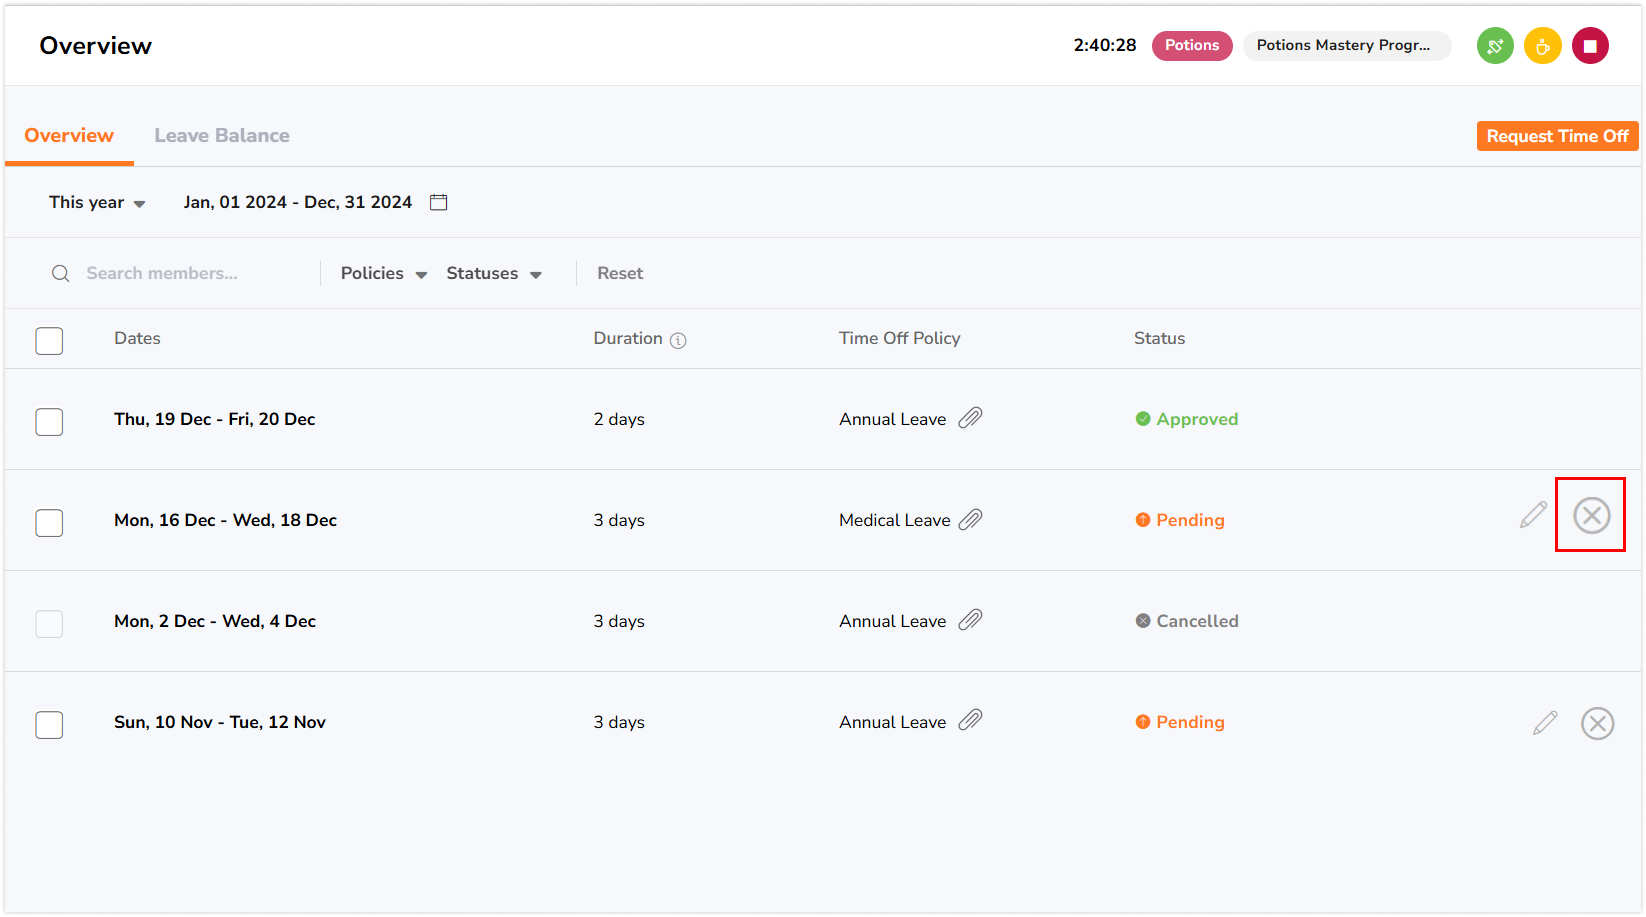This screenshot has height=917, width=1646.
Task: Open attachment for Medical Leave request
Action: point(970,519)
